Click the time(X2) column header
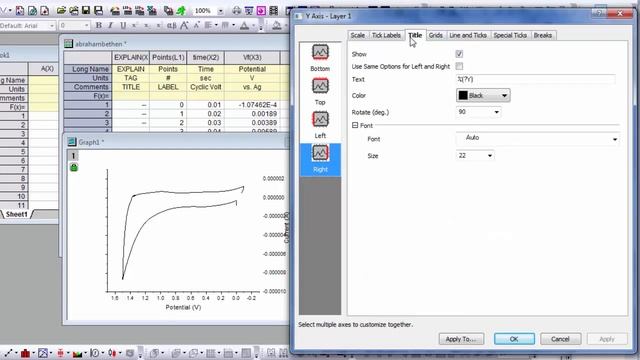 coord(206,58)
